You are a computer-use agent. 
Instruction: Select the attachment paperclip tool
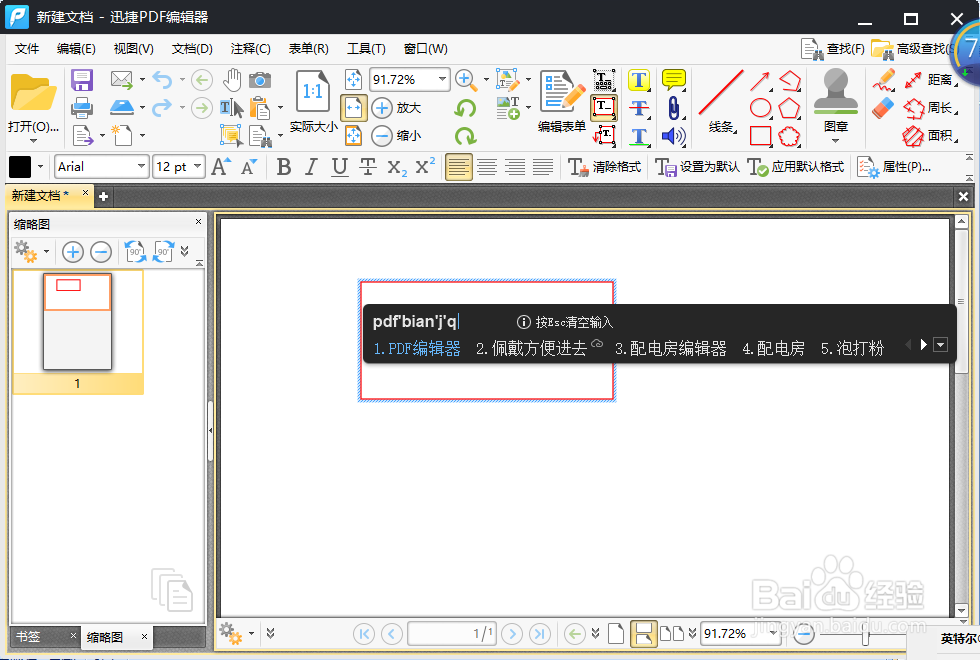(675, 107)
